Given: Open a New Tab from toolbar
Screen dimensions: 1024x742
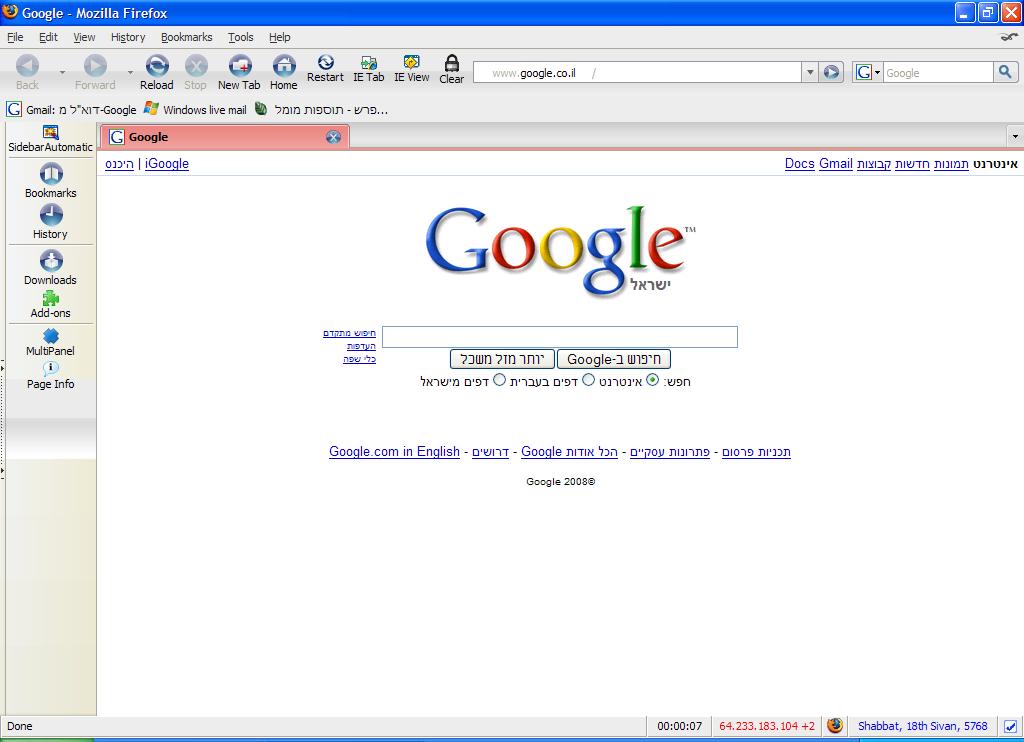Looking at the screenshot, I should (x=239, y=67).
